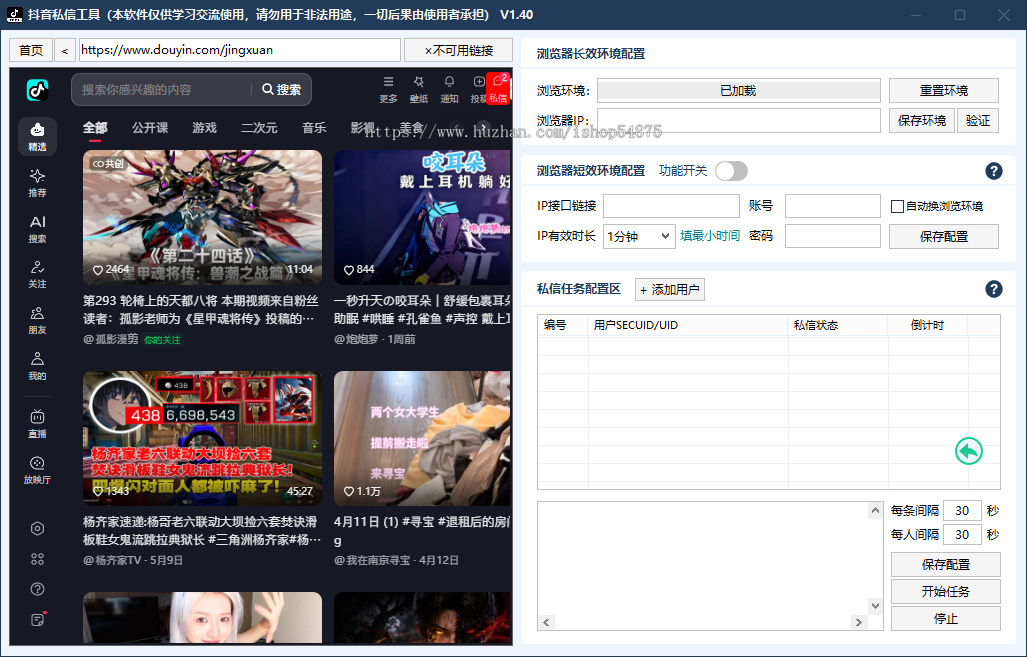Click help icon beside 私信任务配置区

coord(994,289)
